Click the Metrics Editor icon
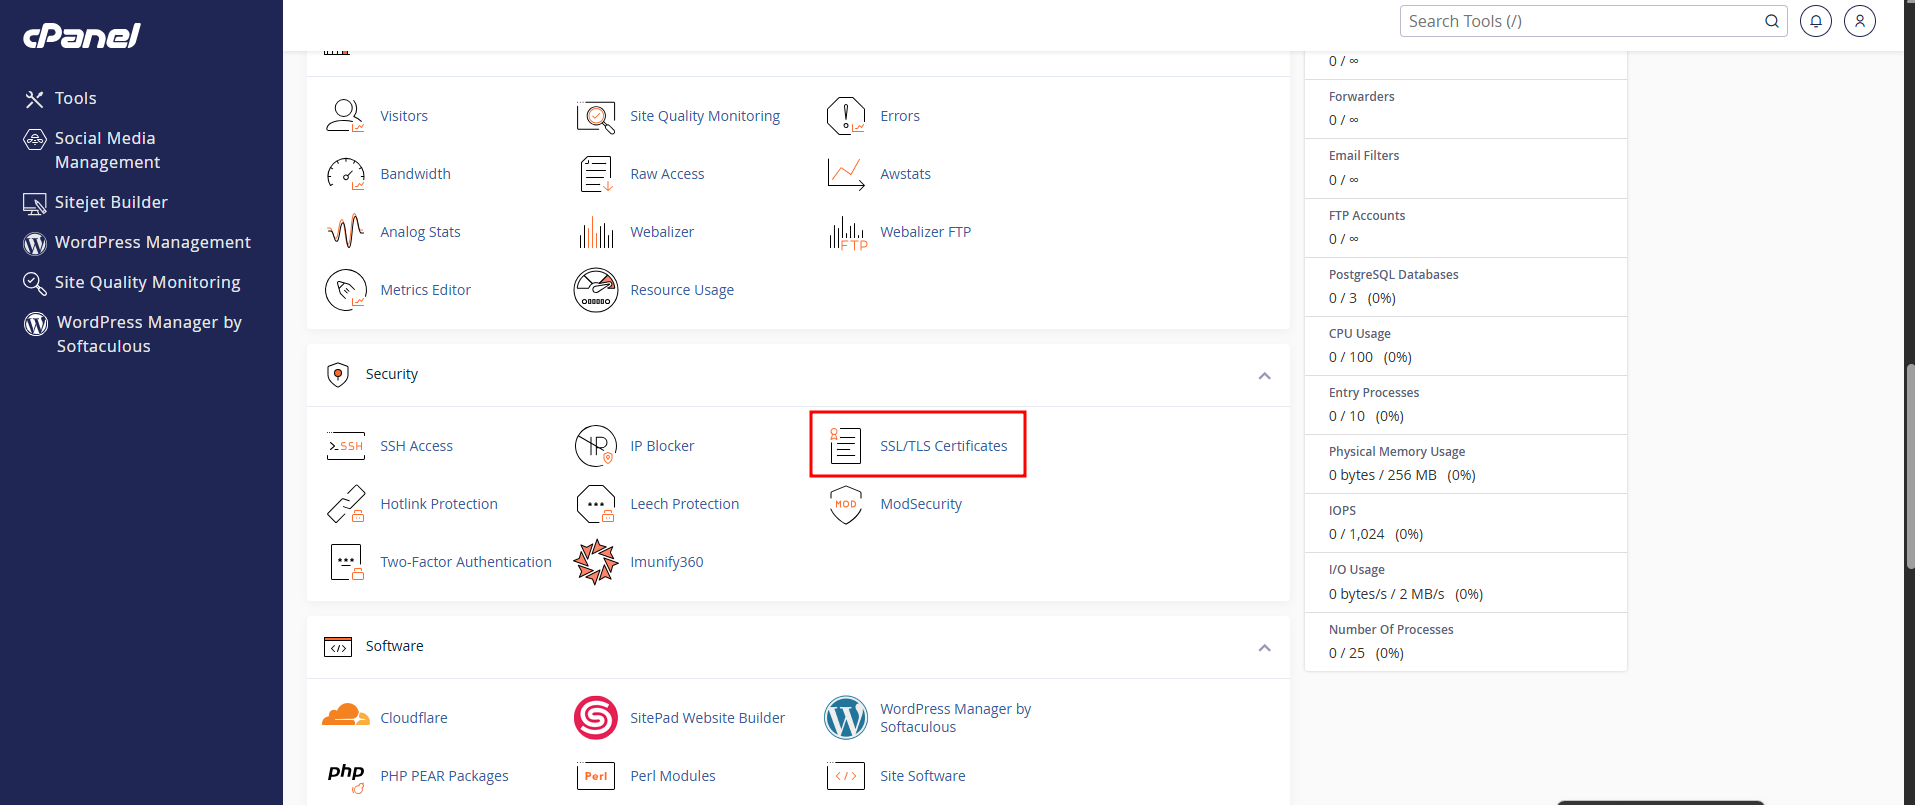The height and width of the screenshot is (805, 1915). click(345, 290)
